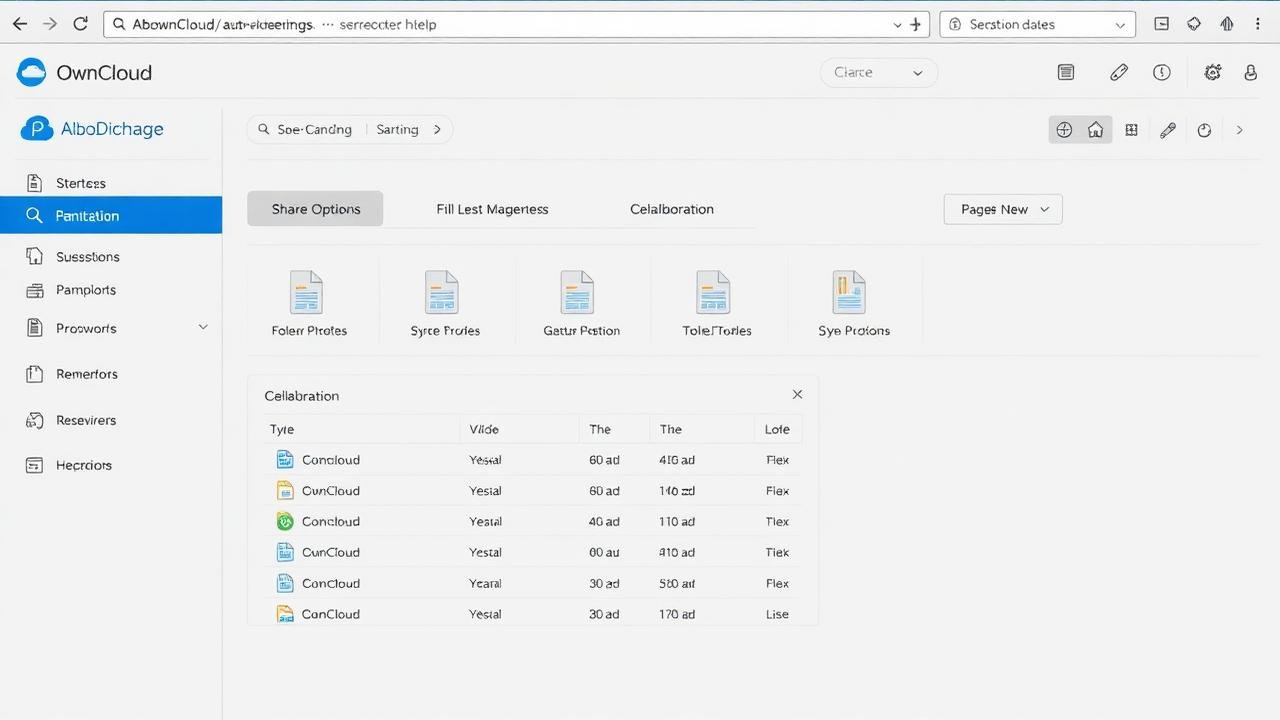Viewport: 1280px width, 720px height.
Task: Open Remerfors in the sidebar
Action: [111, 374]
